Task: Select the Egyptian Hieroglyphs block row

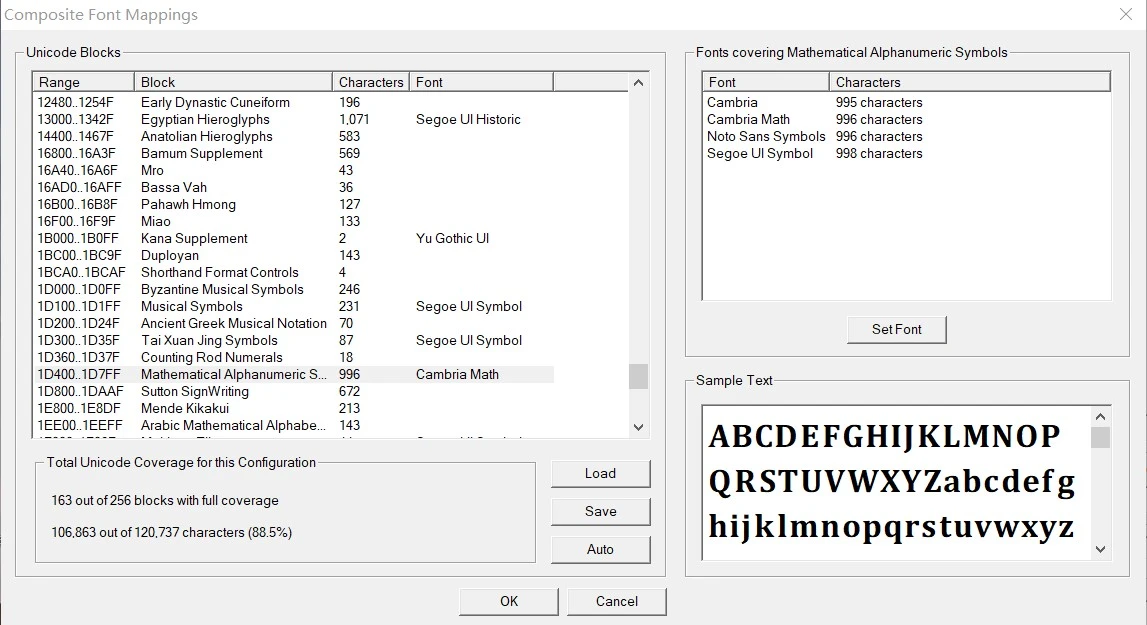Action: point(294,119)
